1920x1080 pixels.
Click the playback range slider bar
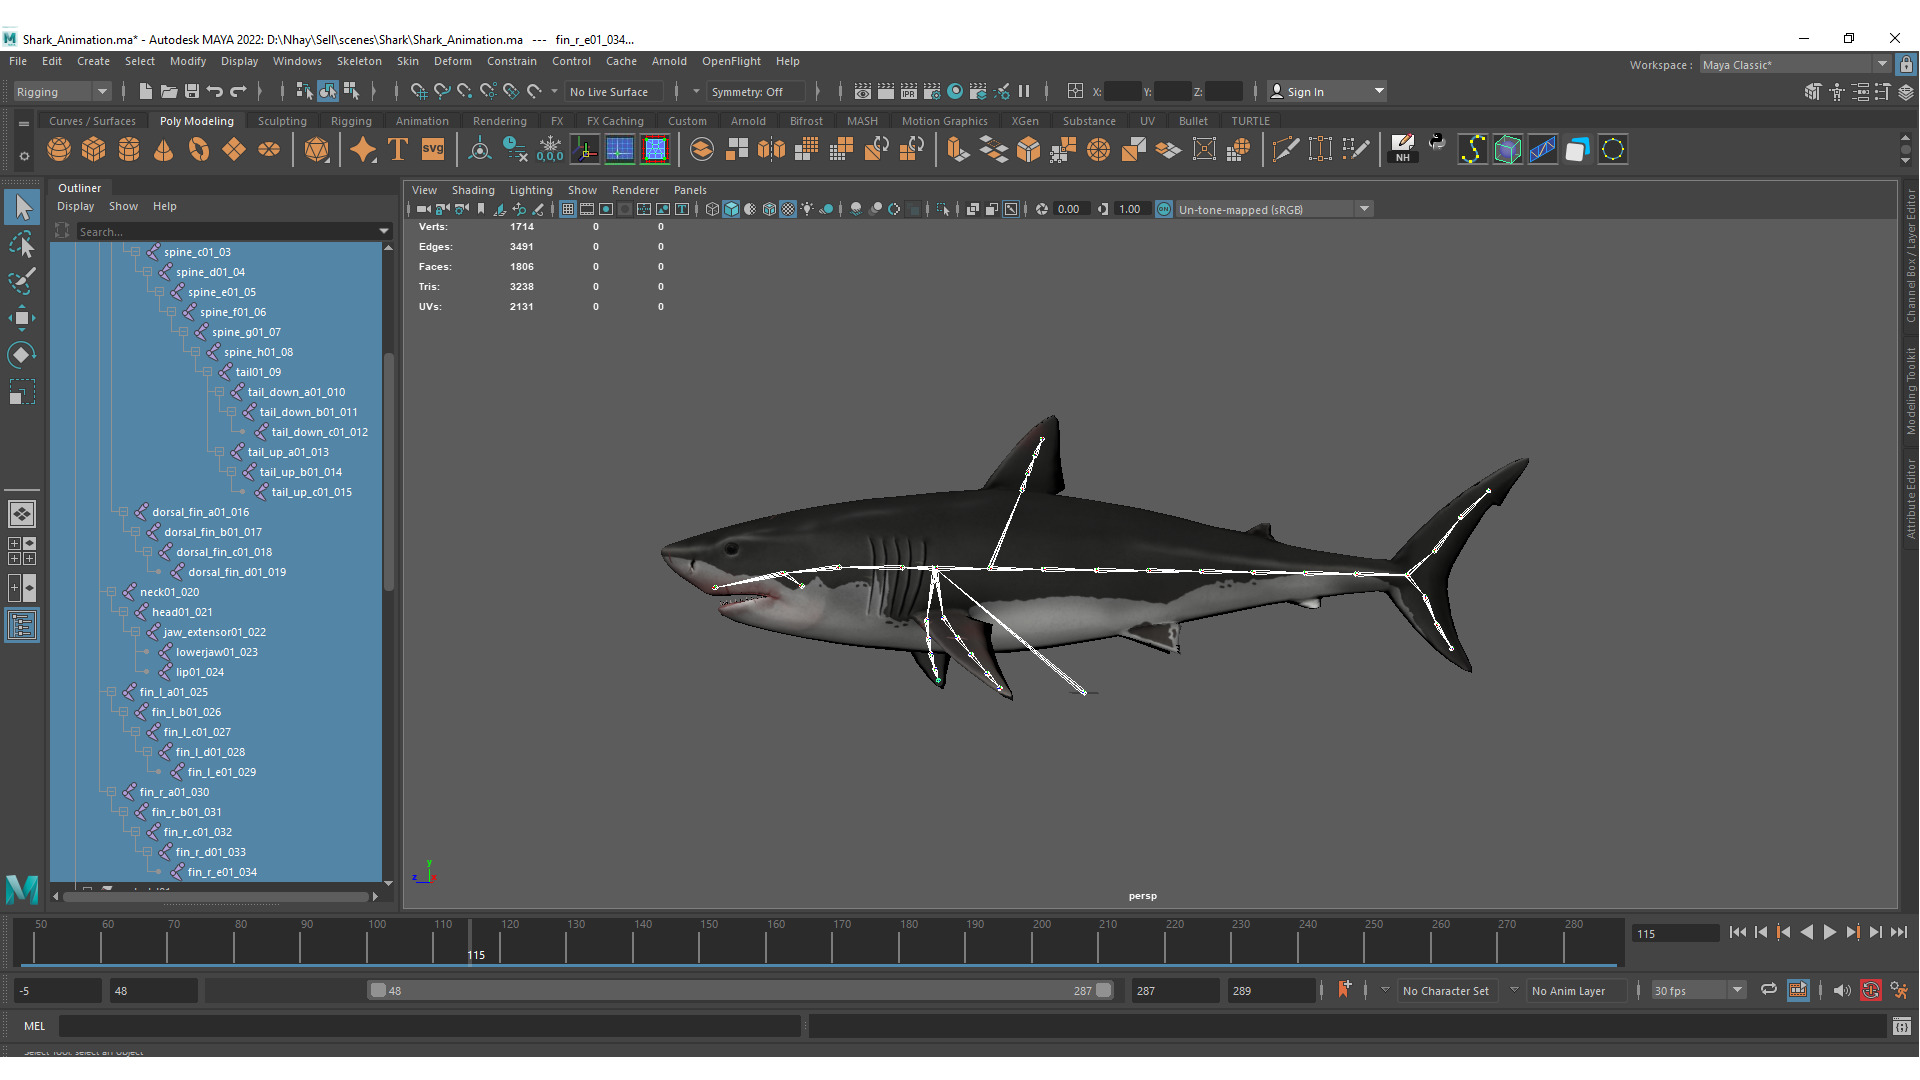click(x=741, y=990)
